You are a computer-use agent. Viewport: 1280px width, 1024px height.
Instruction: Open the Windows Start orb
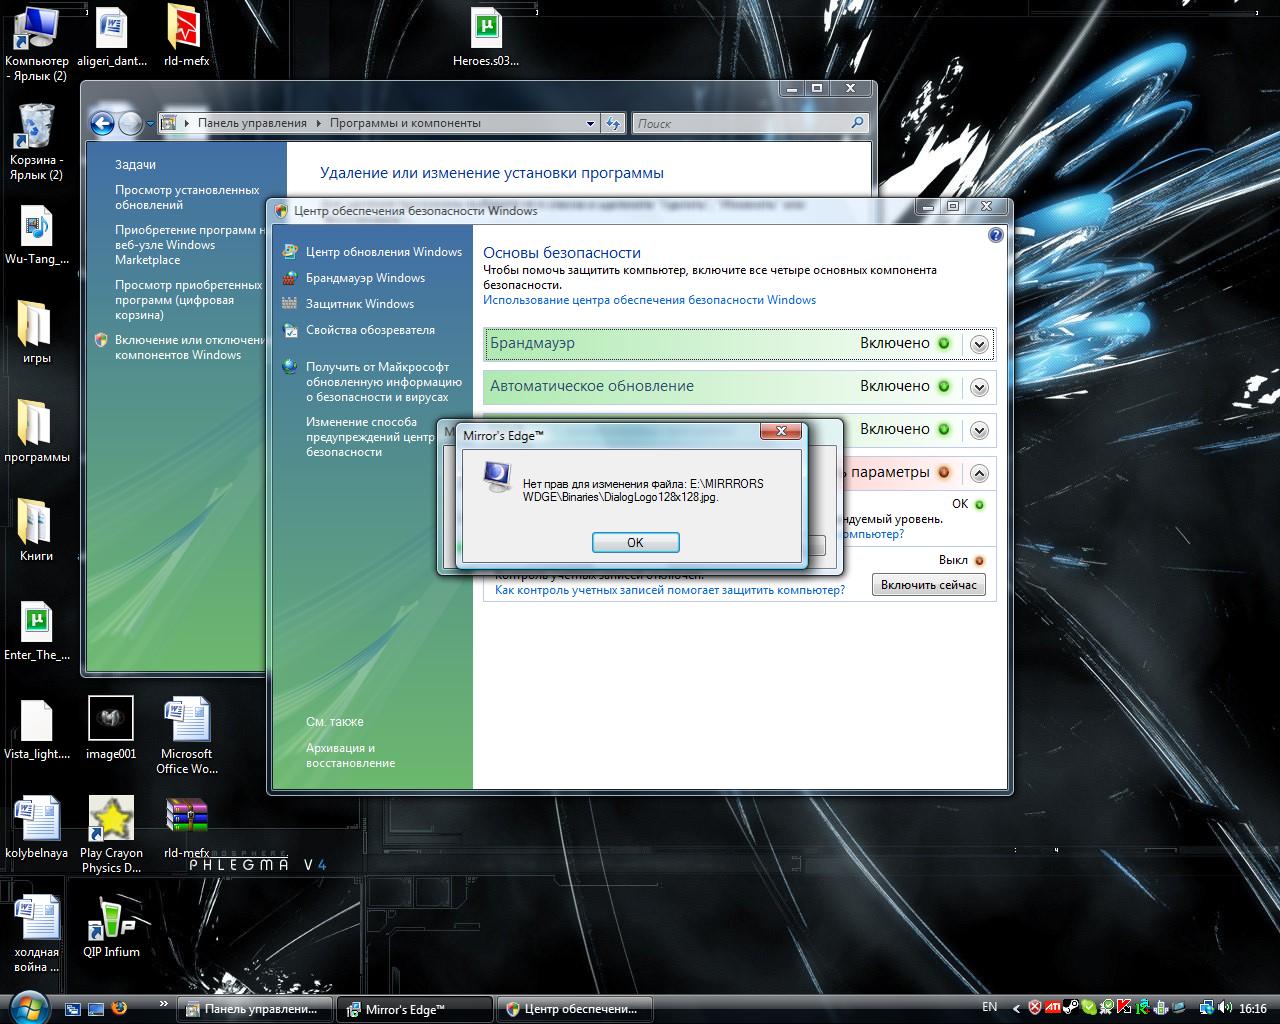click(x=28, y=1007)
